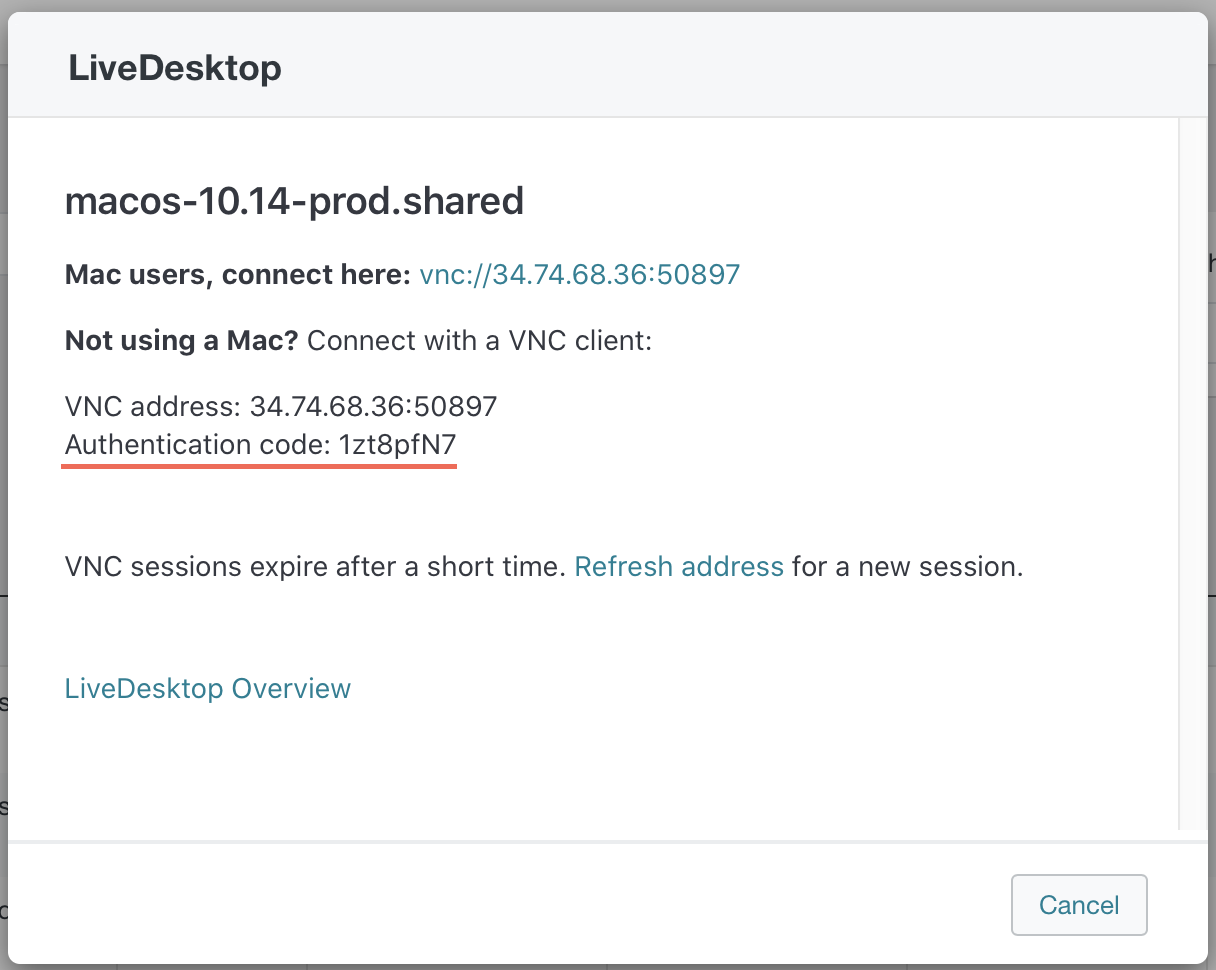
Task: Click empty footer area left of Cancel
Action: tap(500, 904)
